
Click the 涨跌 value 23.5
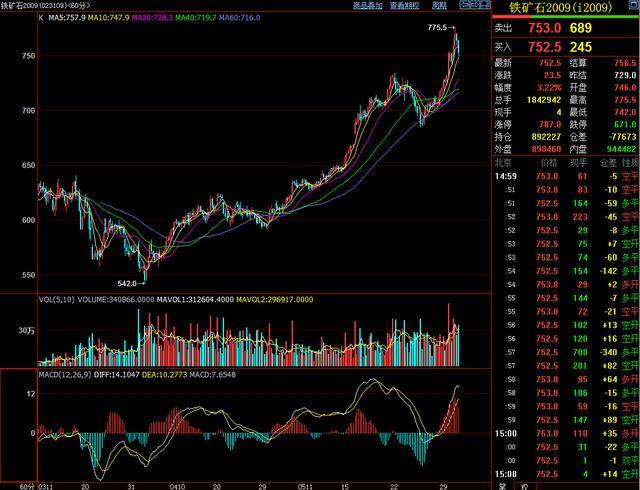(552, 75)
